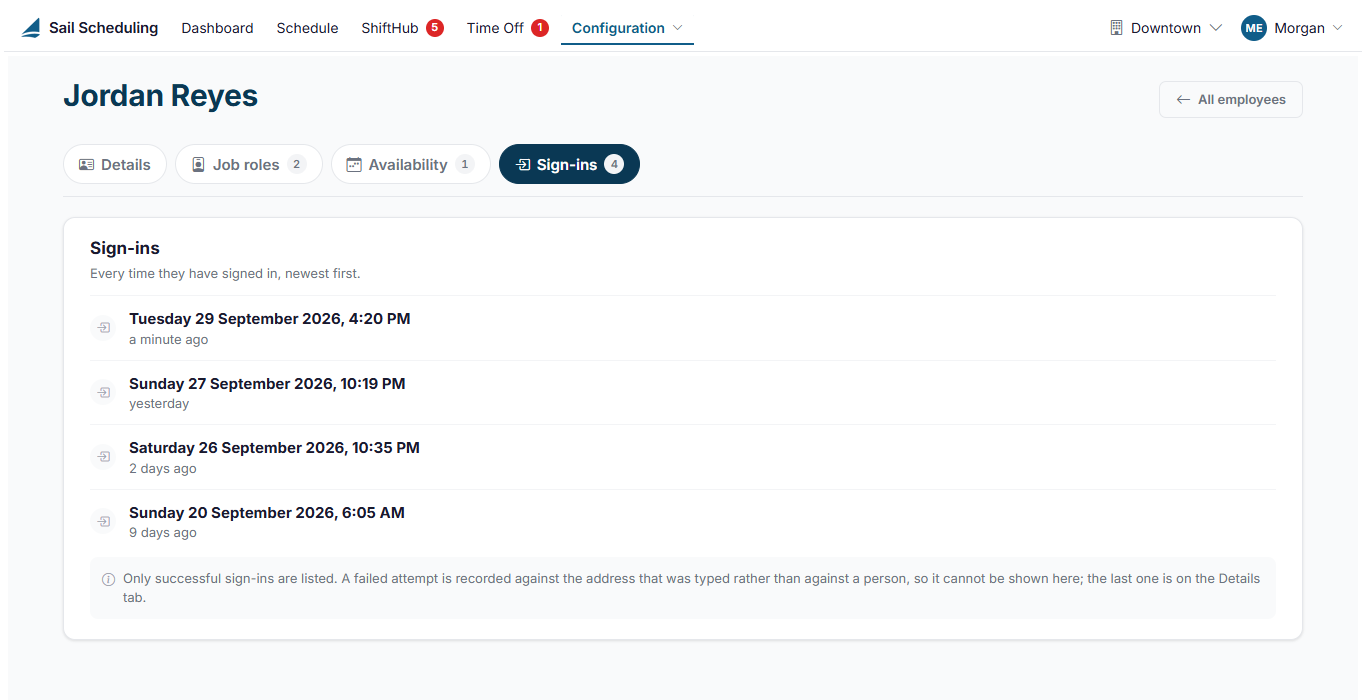Open the Morgan user menu chevron

1337,28
